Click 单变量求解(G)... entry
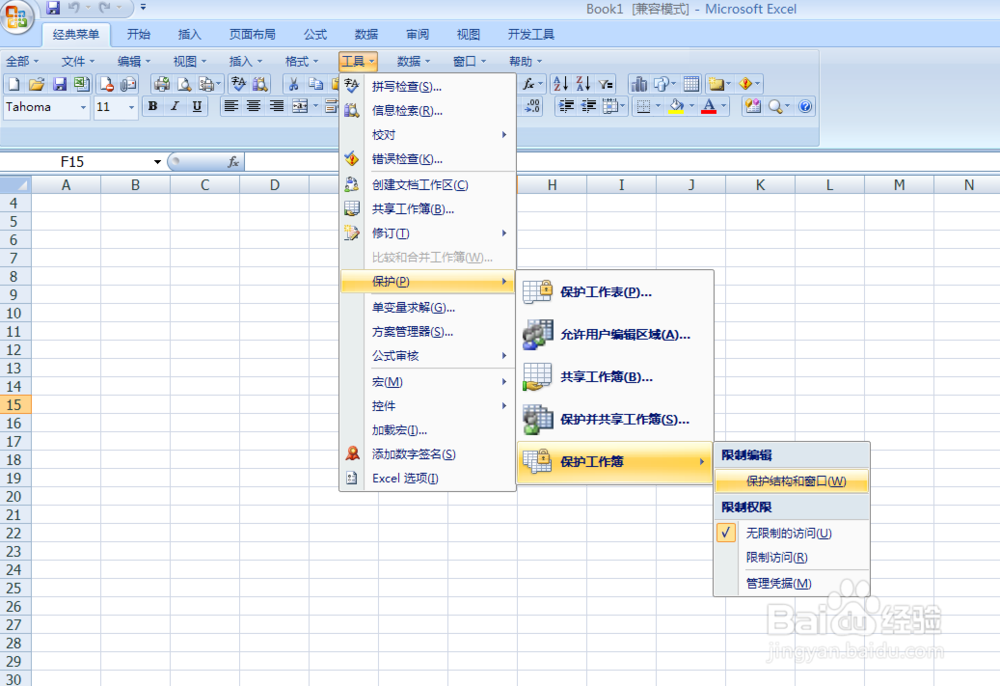1000x686 pixels. [x=427, y=307]
